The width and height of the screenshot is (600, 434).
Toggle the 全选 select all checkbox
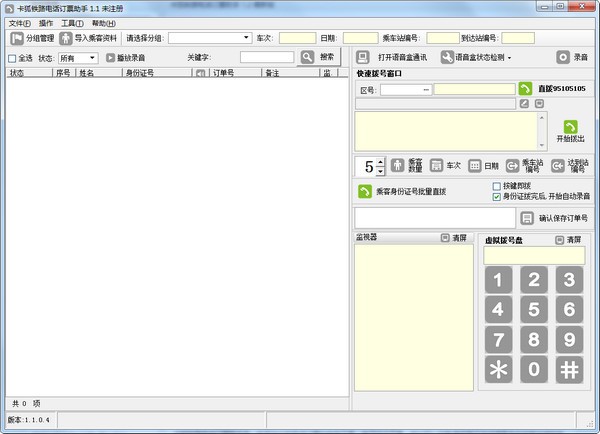(x=12, y=58)
